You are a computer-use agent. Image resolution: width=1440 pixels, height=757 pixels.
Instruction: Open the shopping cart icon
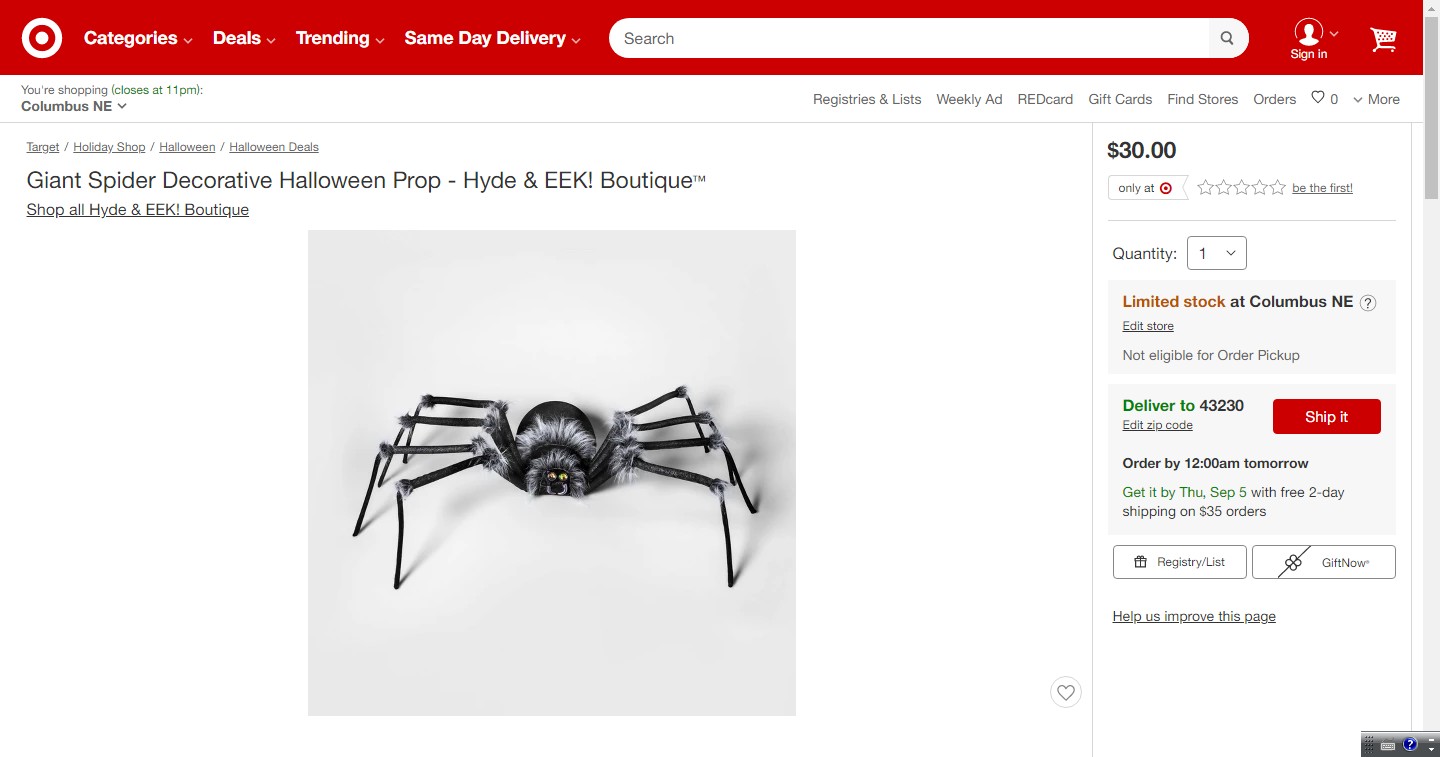click(1384, 39)
